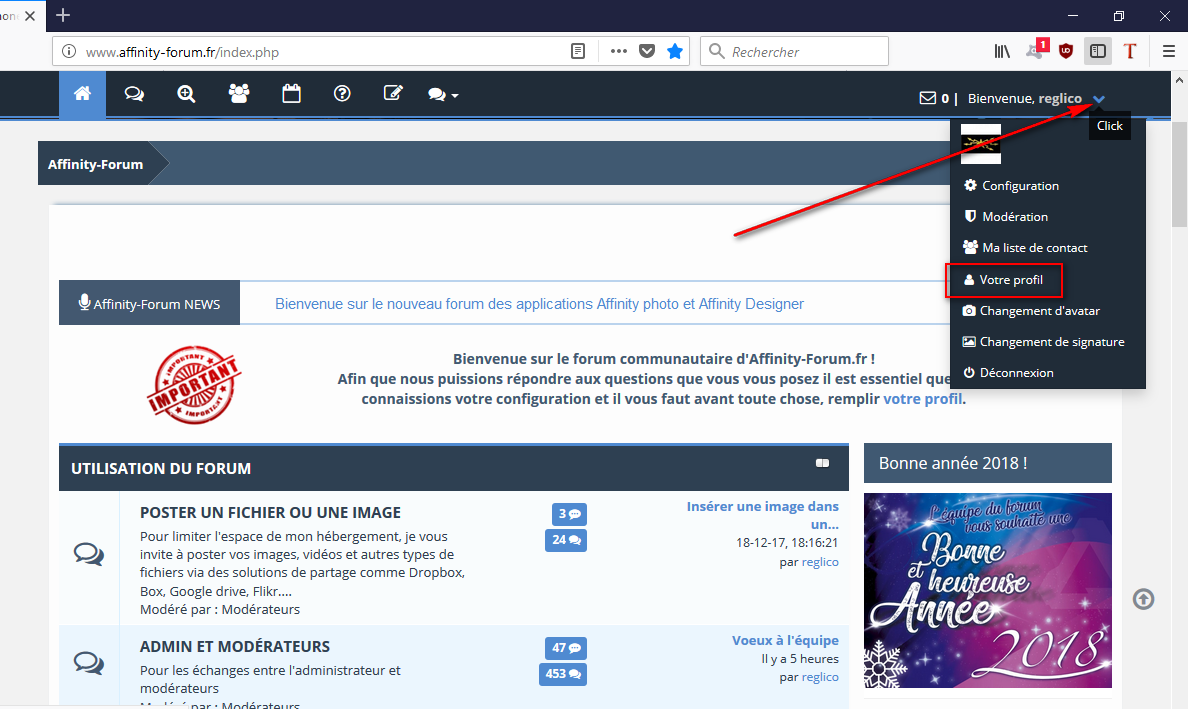Click the 453 posts badge
1188x709 pixels.
563,674
